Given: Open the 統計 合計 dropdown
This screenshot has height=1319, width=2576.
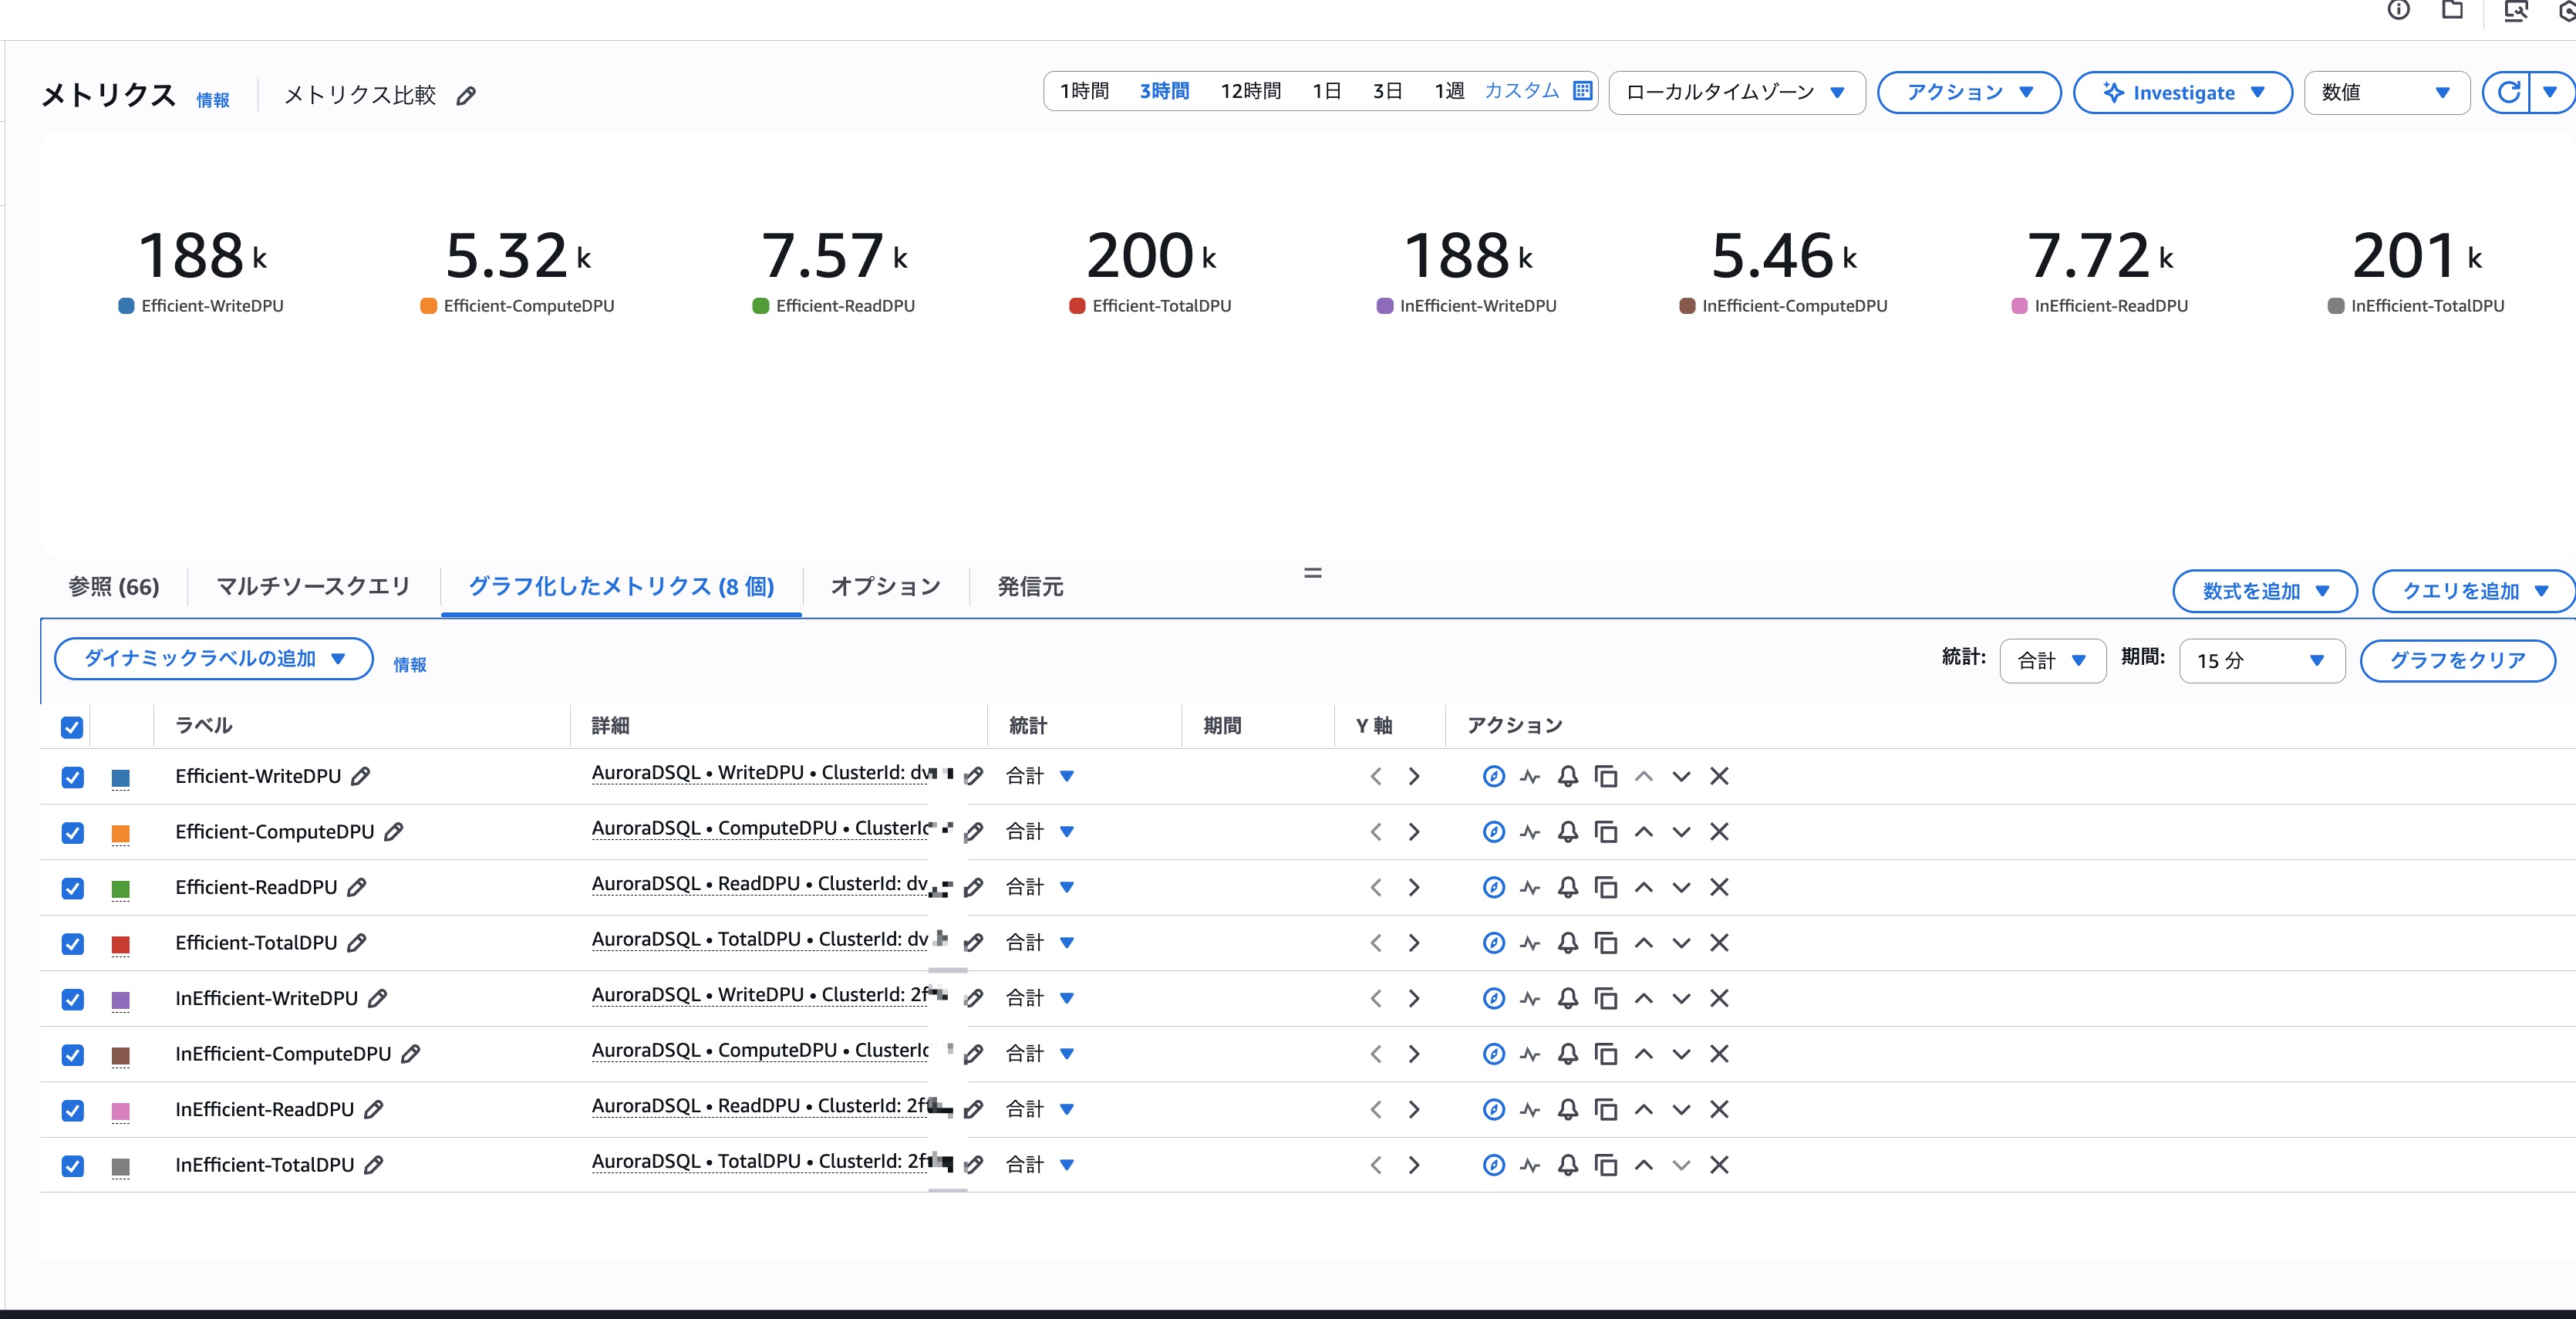Looking at the screenshot, I should click(x=2052, y=660).
